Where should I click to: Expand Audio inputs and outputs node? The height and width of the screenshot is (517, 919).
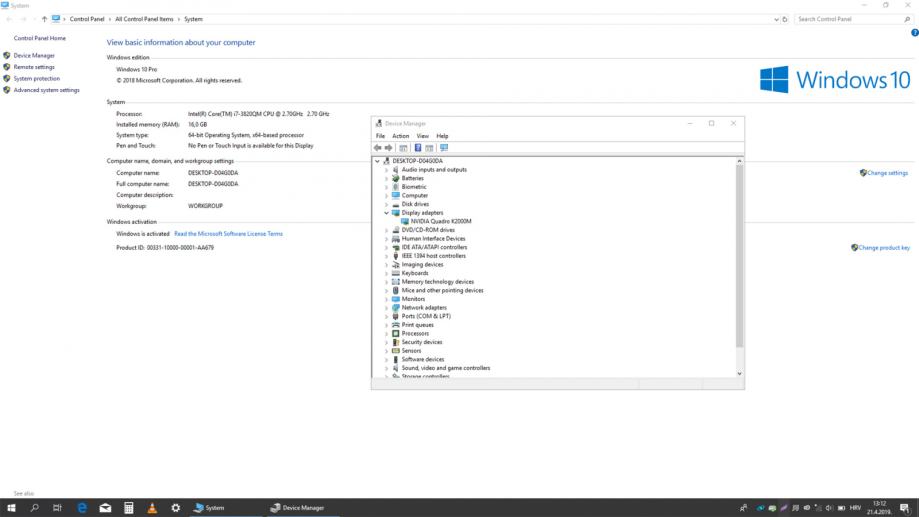click(386, 170)
